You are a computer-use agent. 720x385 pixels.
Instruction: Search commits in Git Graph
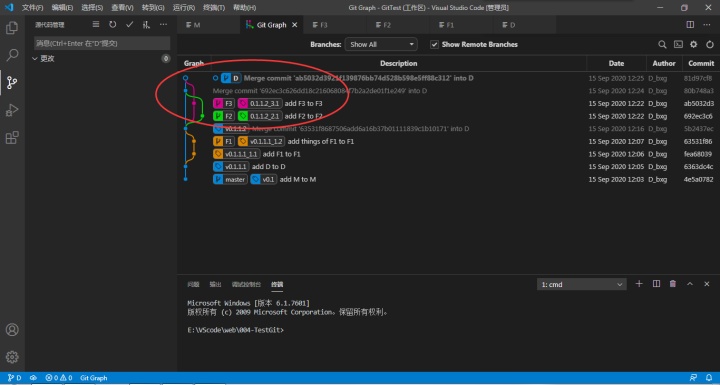point(662,45)
